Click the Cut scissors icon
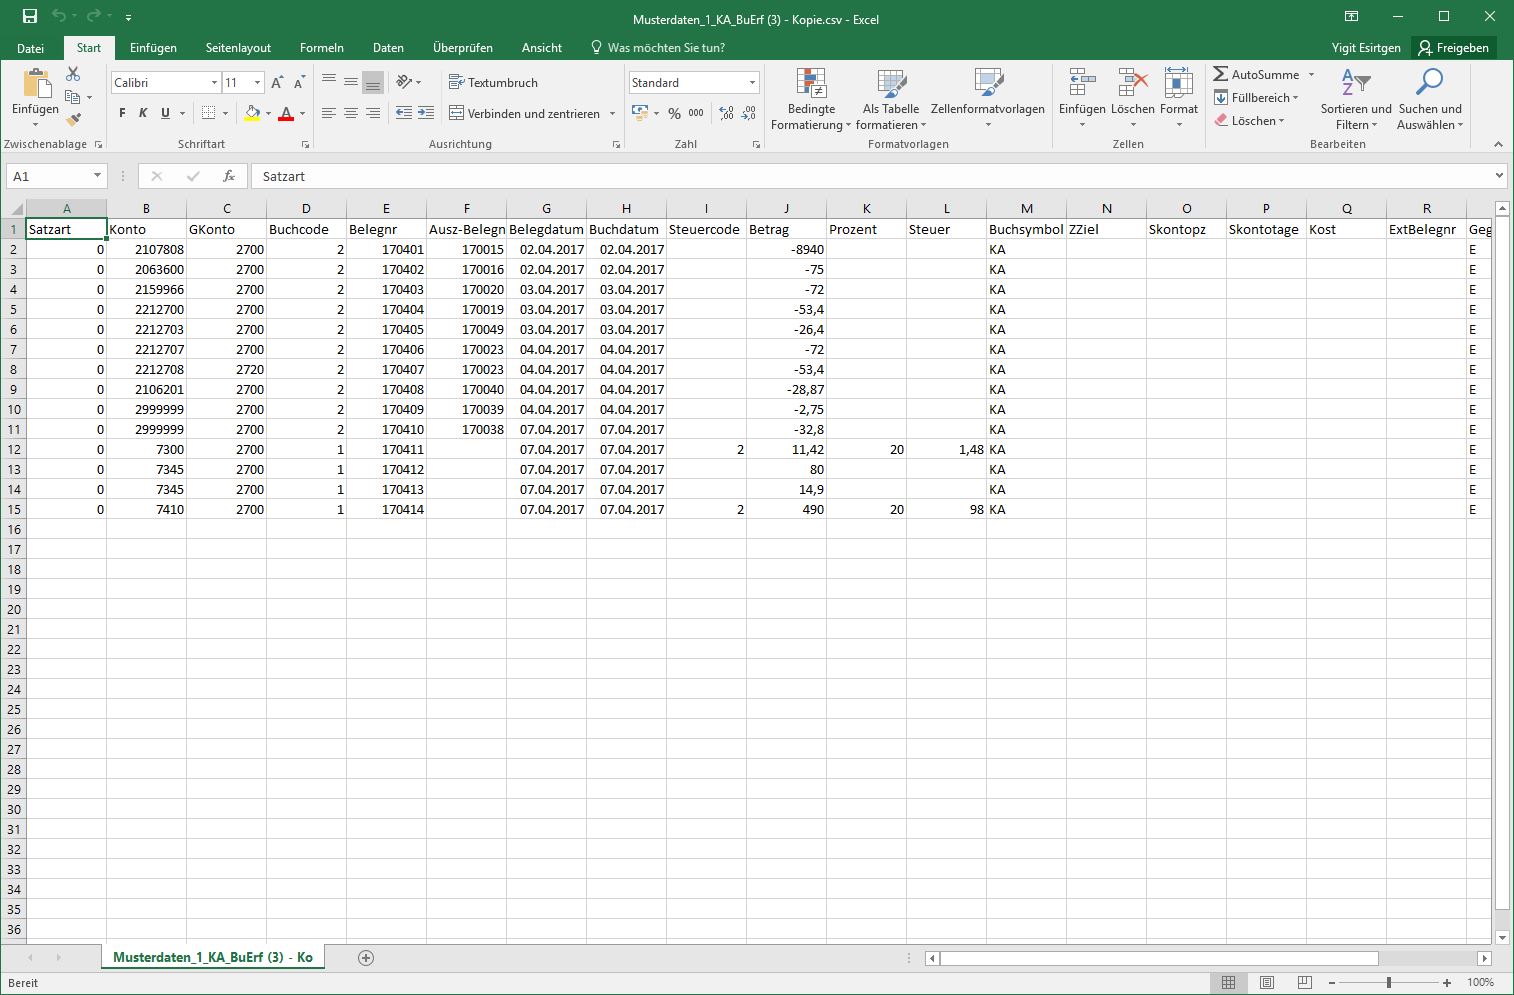 [73, 75]
